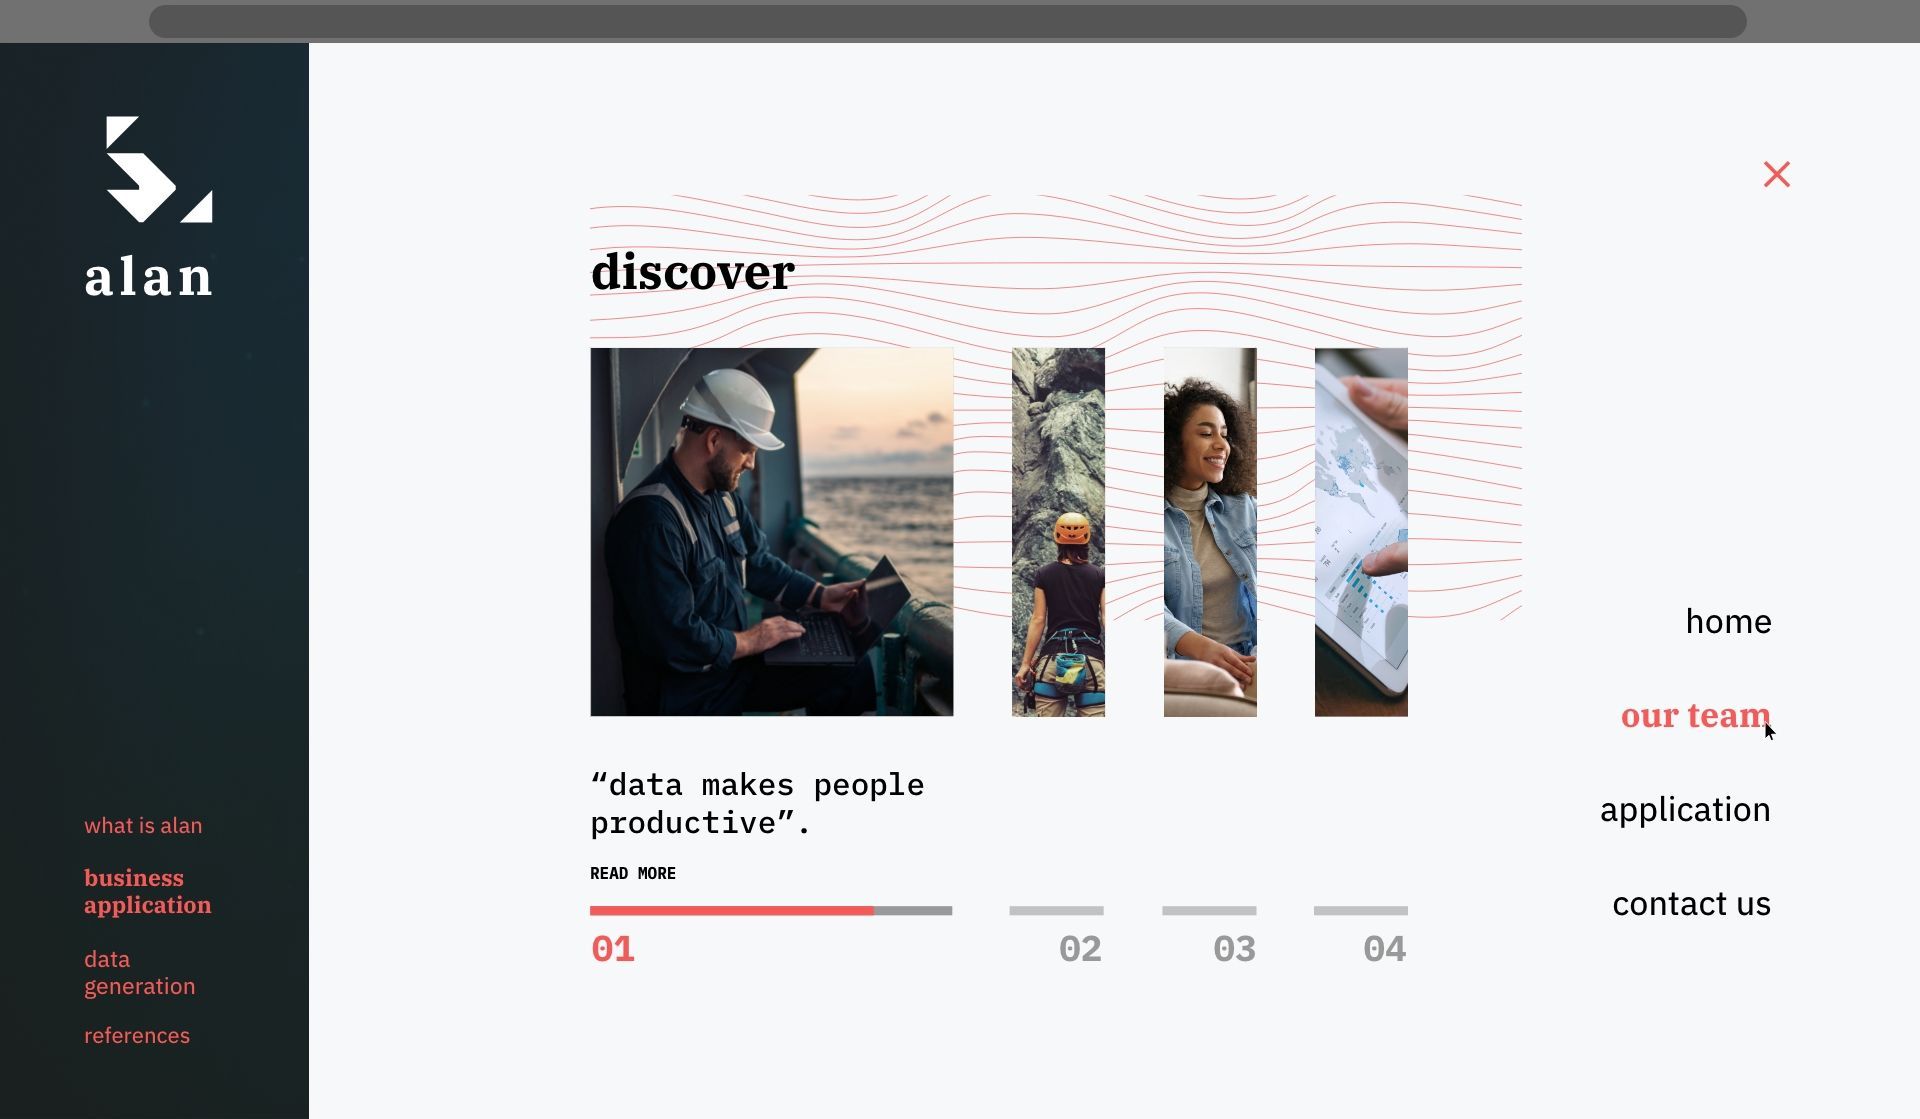Select our team in the menu
Screen dimensions: 1920x1119
tap(1695, 715)
